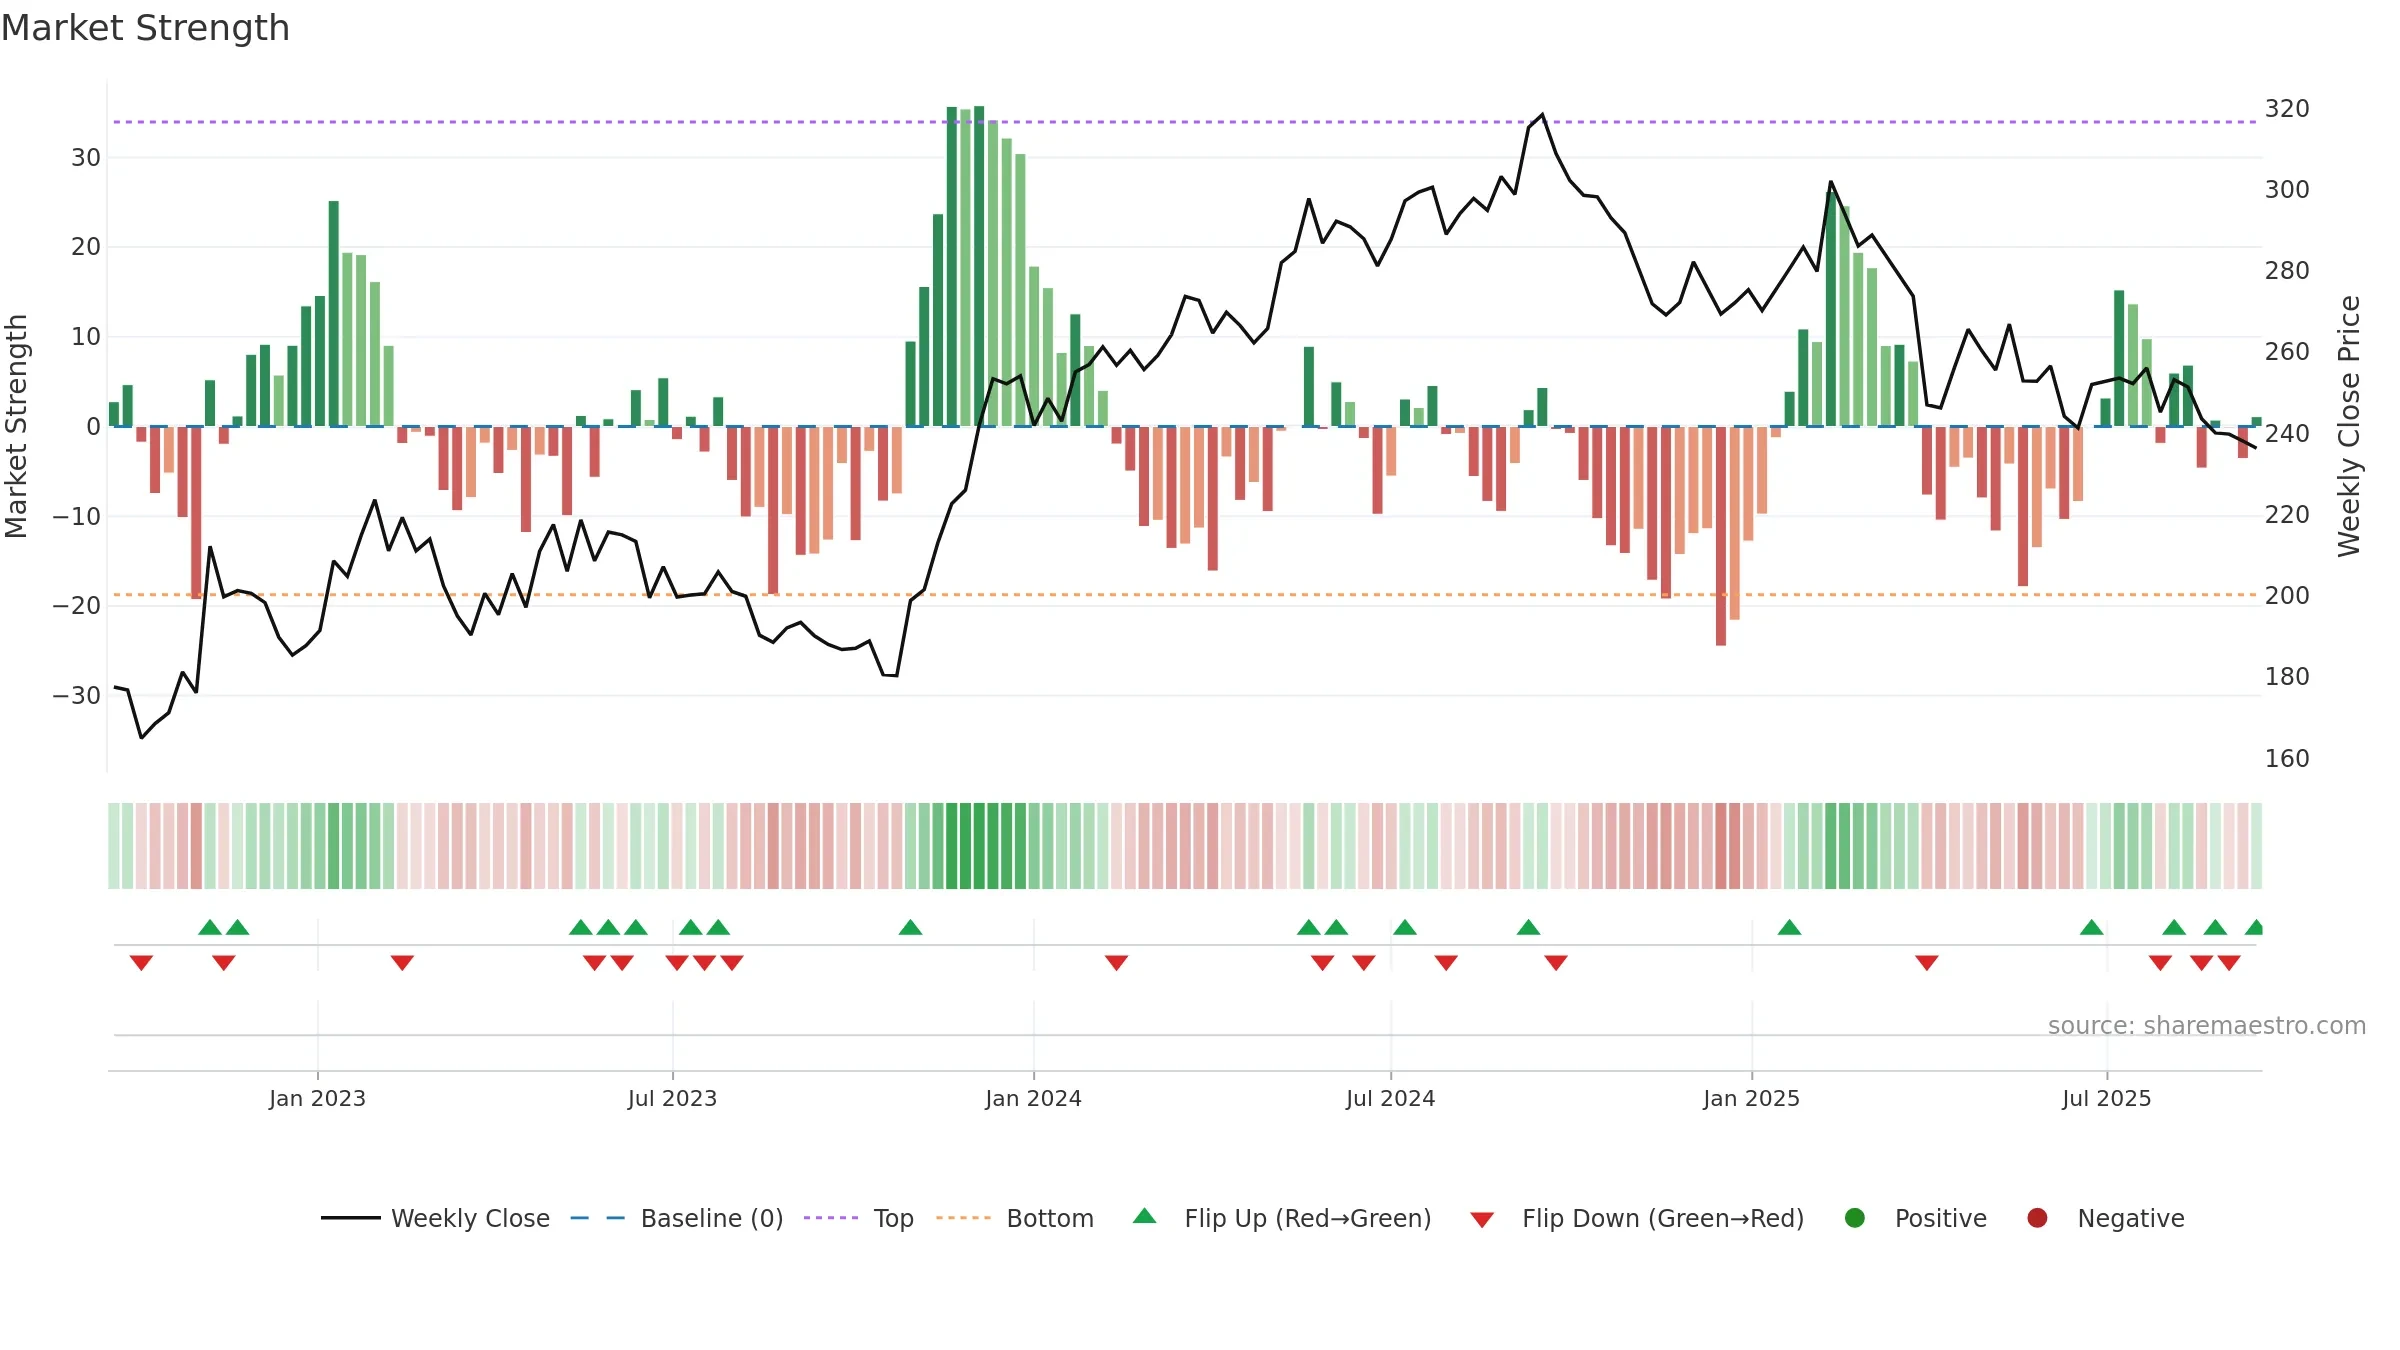Click the Jan 2024 axis label
The image size is (2400, 1350).
1033,1098
